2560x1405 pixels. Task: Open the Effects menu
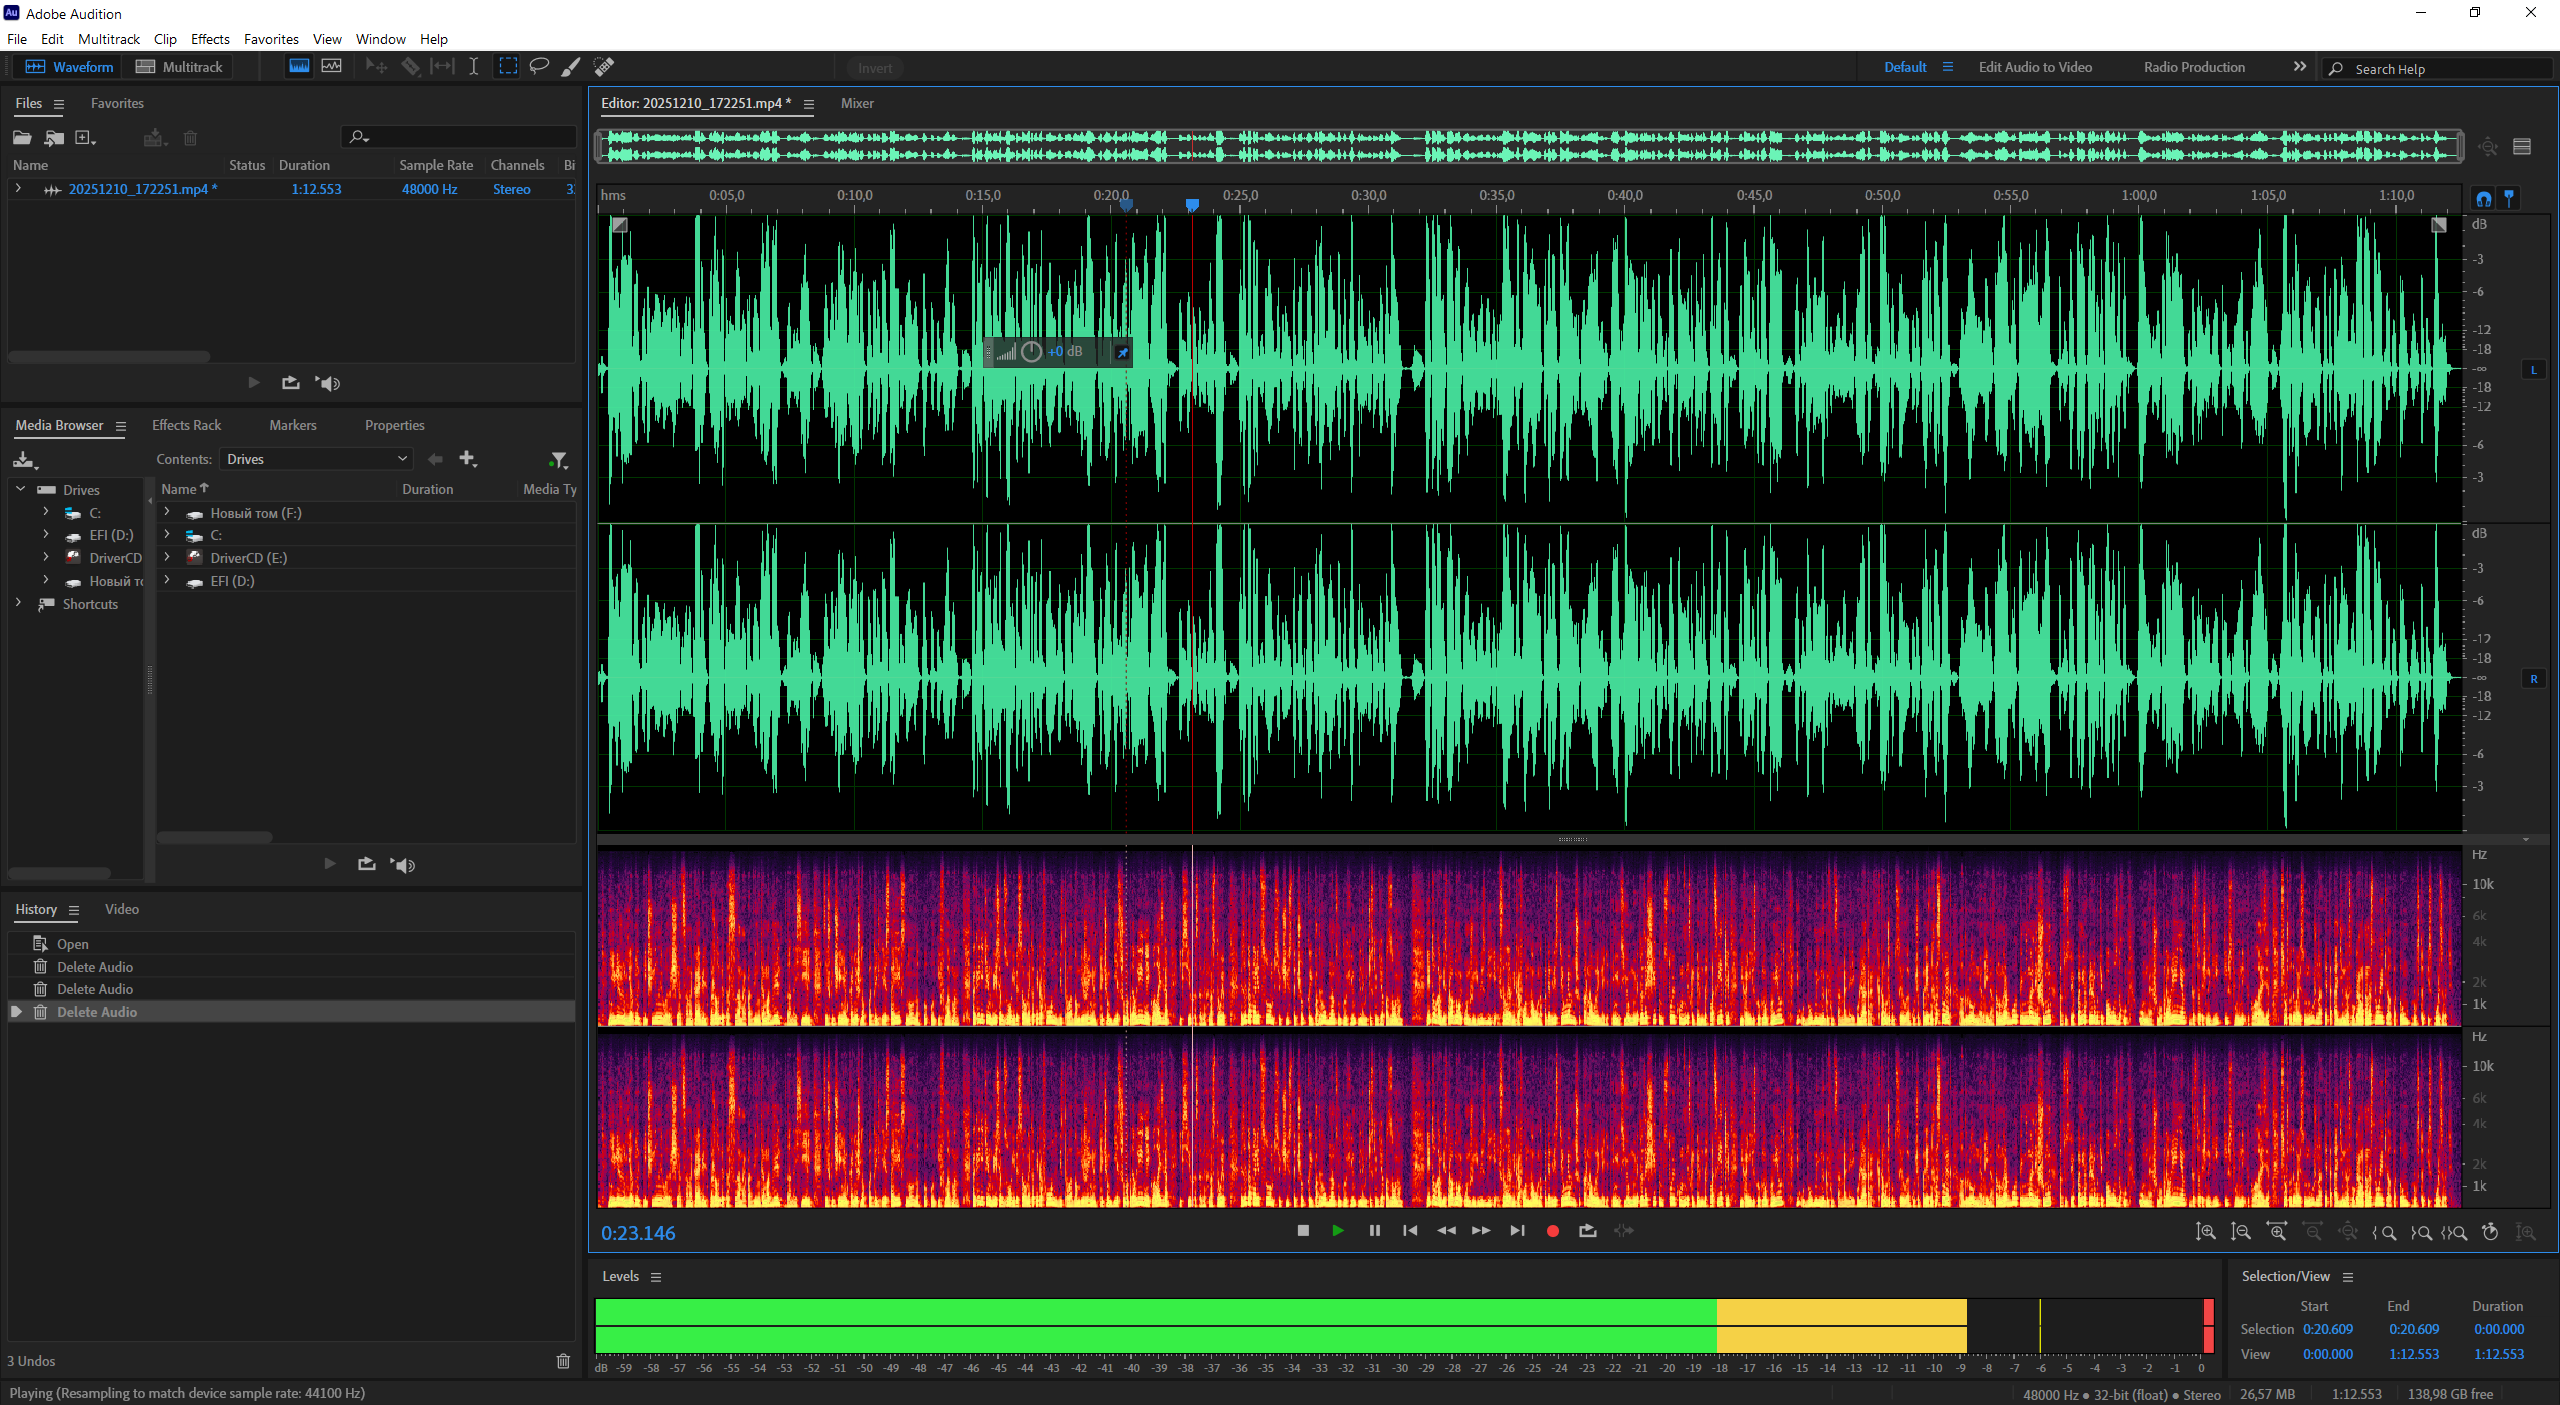(x=210, y=39)
